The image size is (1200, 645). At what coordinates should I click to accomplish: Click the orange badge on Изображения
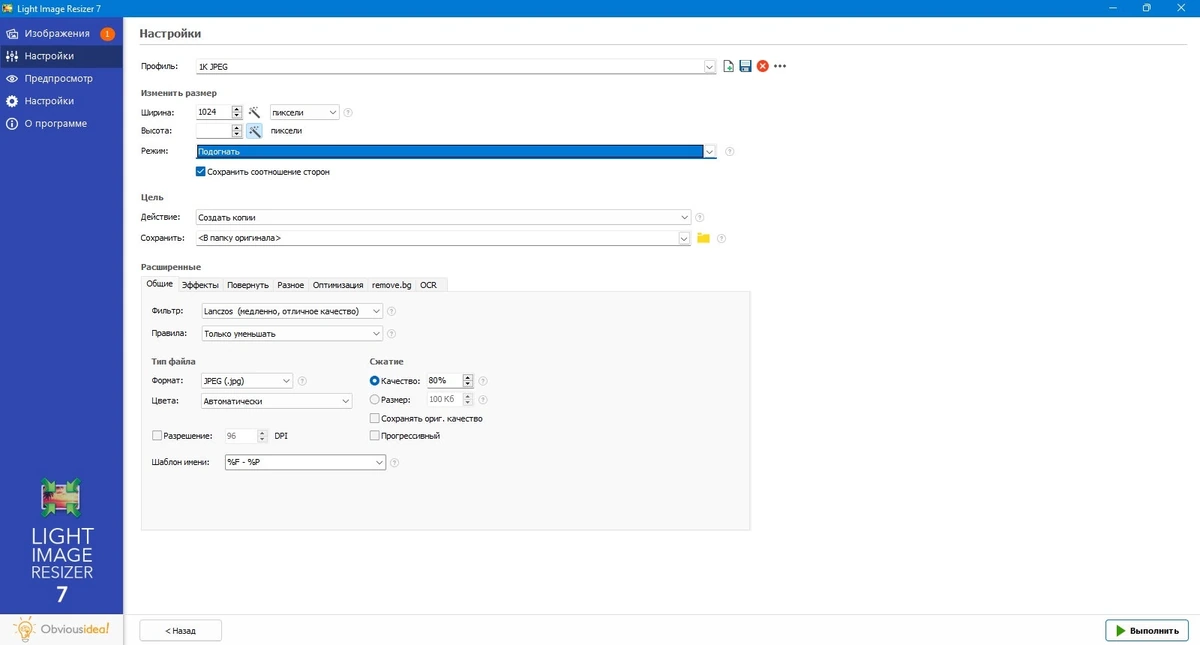click(107, 34)
